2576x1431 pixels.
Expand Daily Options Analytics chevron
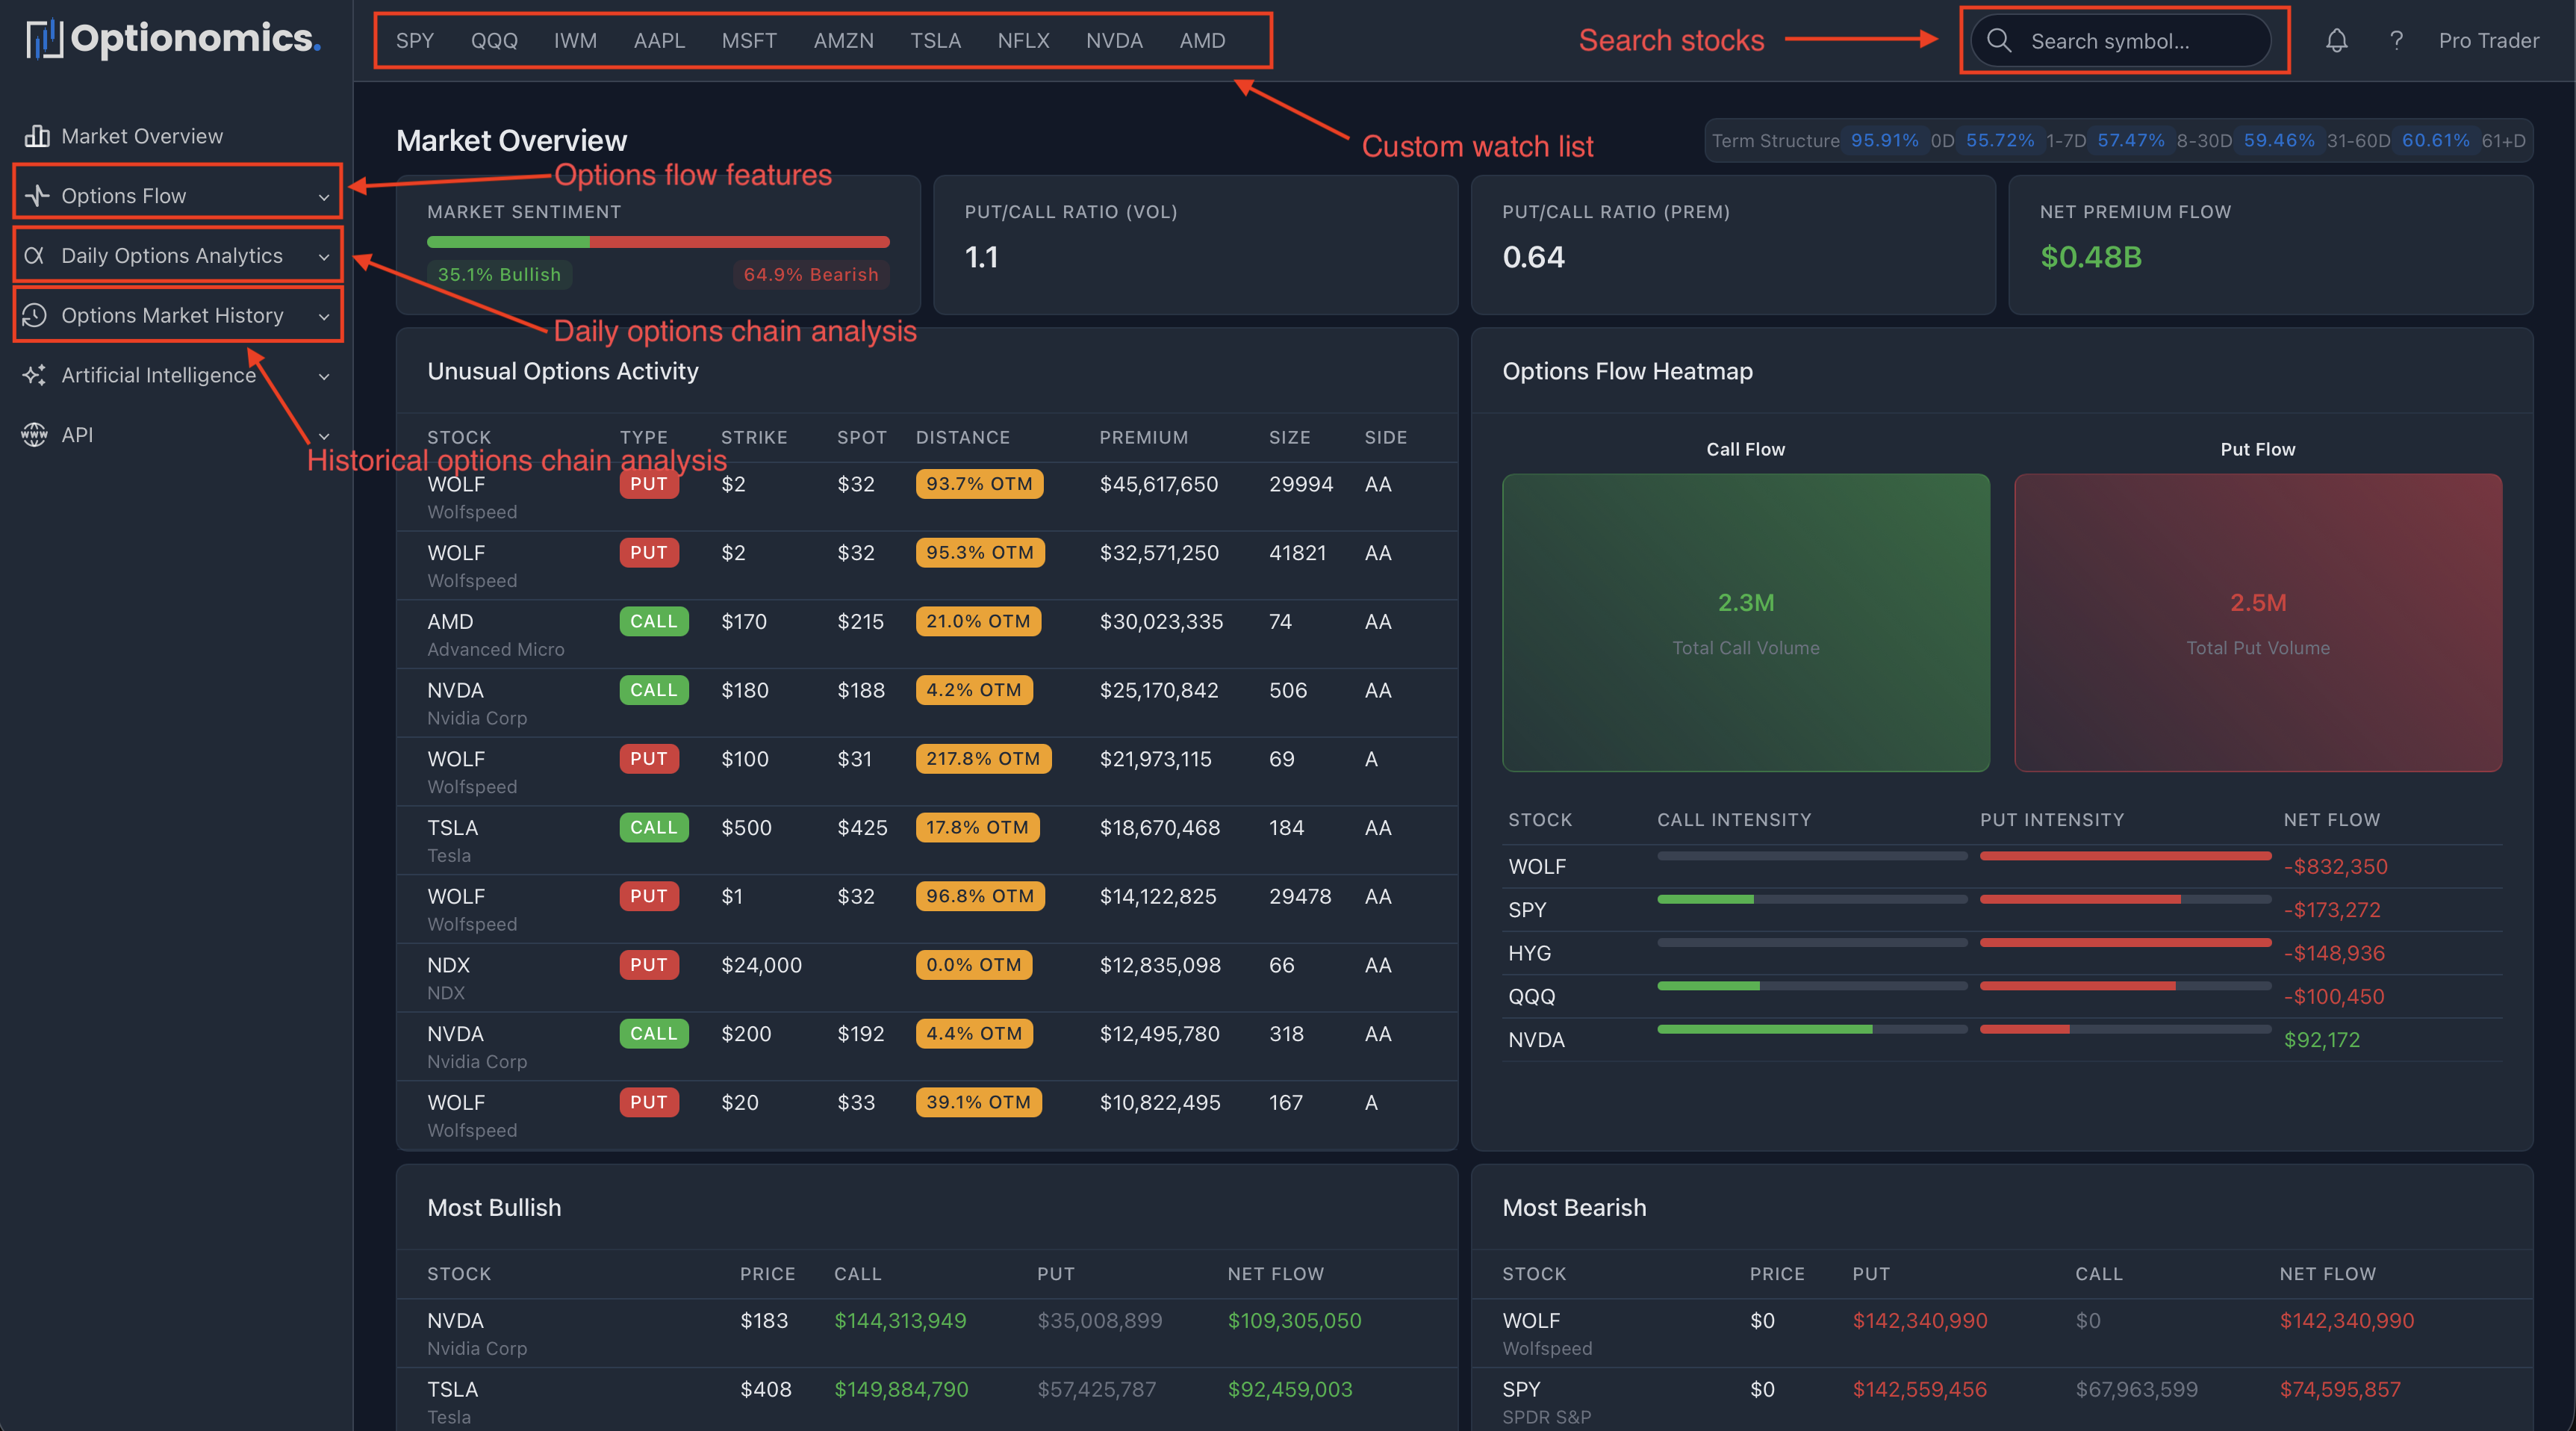[324, 257]
